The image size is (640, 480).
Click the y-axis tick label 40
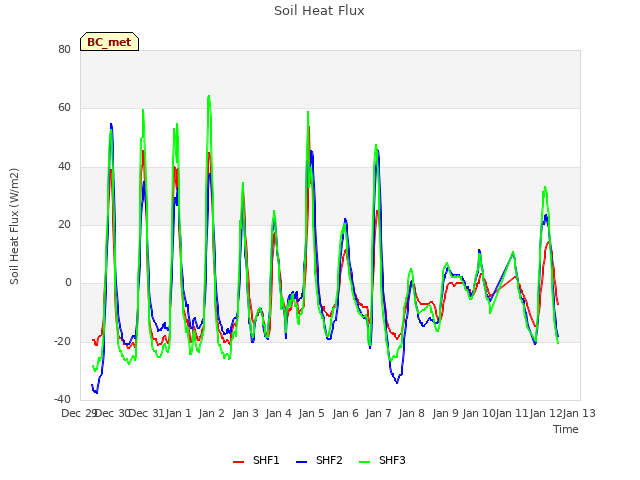(x=64, y=166)
